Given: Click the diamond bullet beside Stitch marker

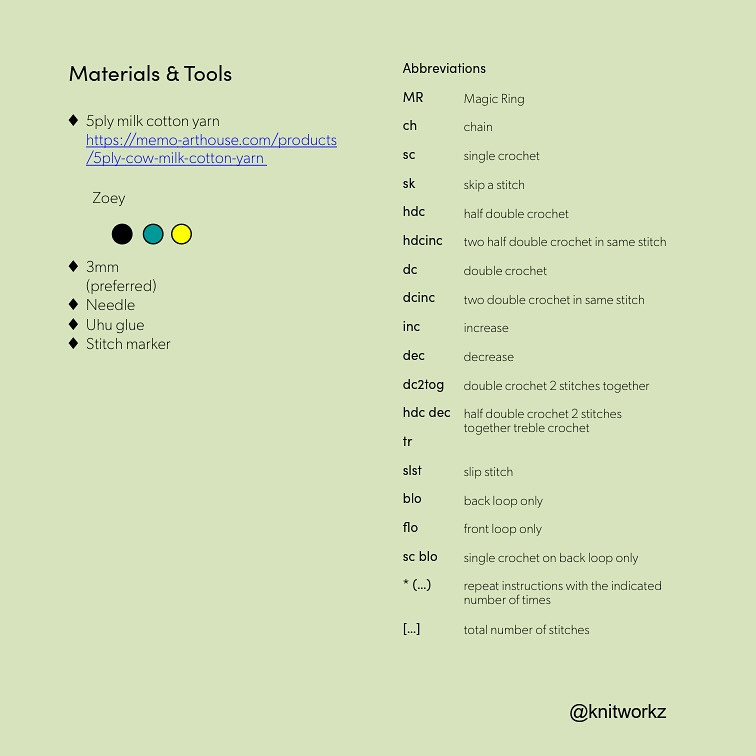Looking at the screenshot, I should point(73,343).
